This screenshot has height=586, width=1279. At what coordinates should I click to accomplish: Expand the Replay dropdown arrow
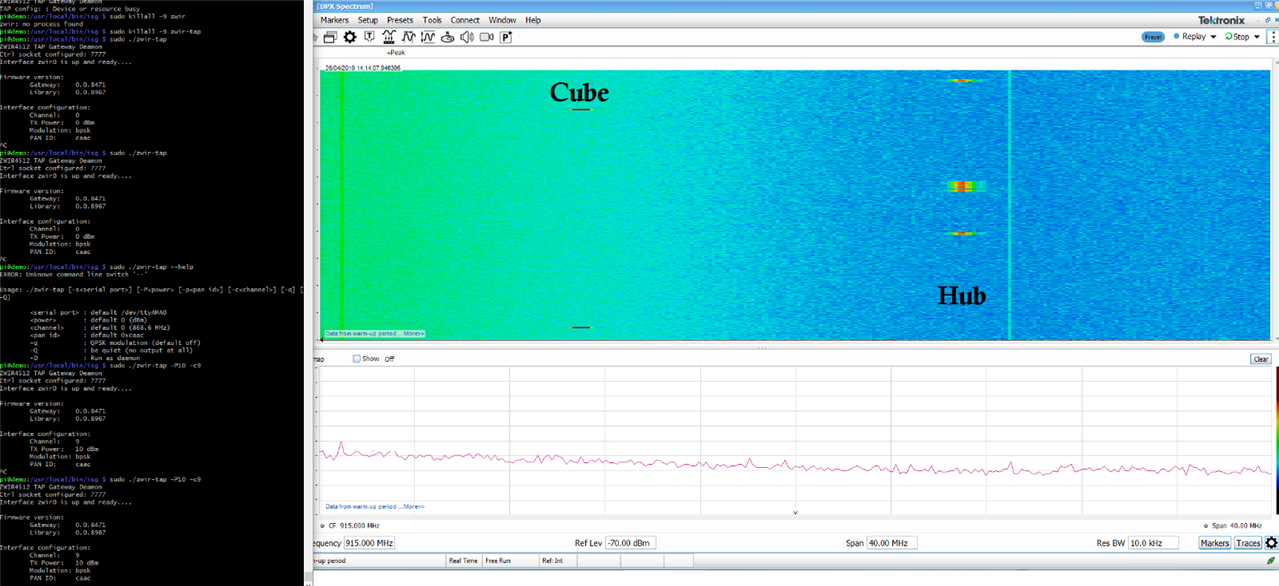[x=1213, y=37]
